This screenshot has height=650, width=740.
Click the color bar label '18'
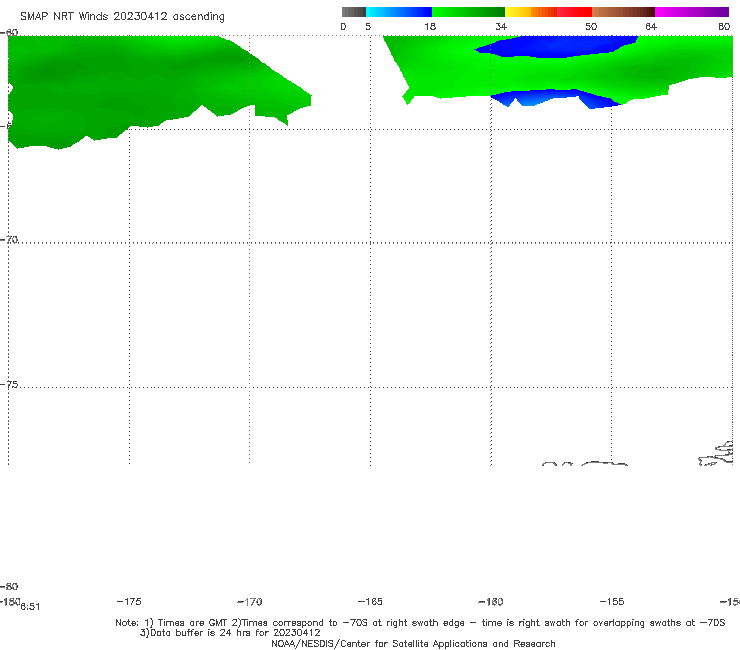[x=430, y=27]
